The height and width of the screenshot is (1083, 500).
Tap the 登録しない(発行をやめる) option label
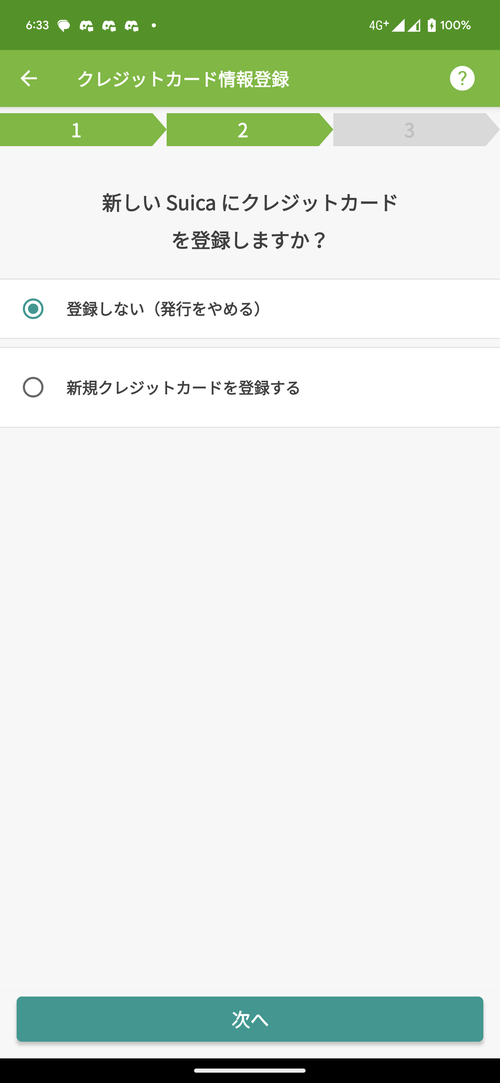point(164,309)
